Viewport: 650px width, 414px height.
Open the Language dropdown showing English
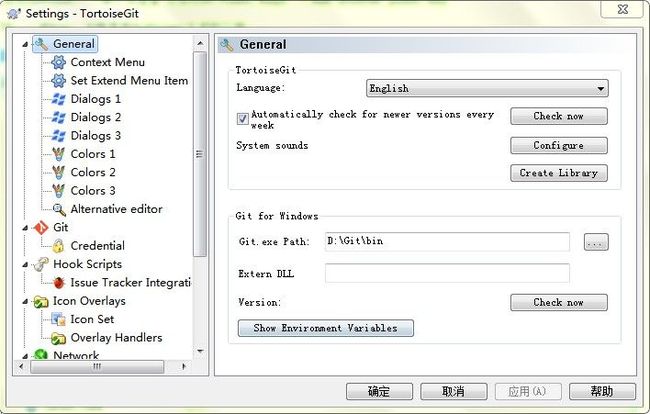point(487,88)
